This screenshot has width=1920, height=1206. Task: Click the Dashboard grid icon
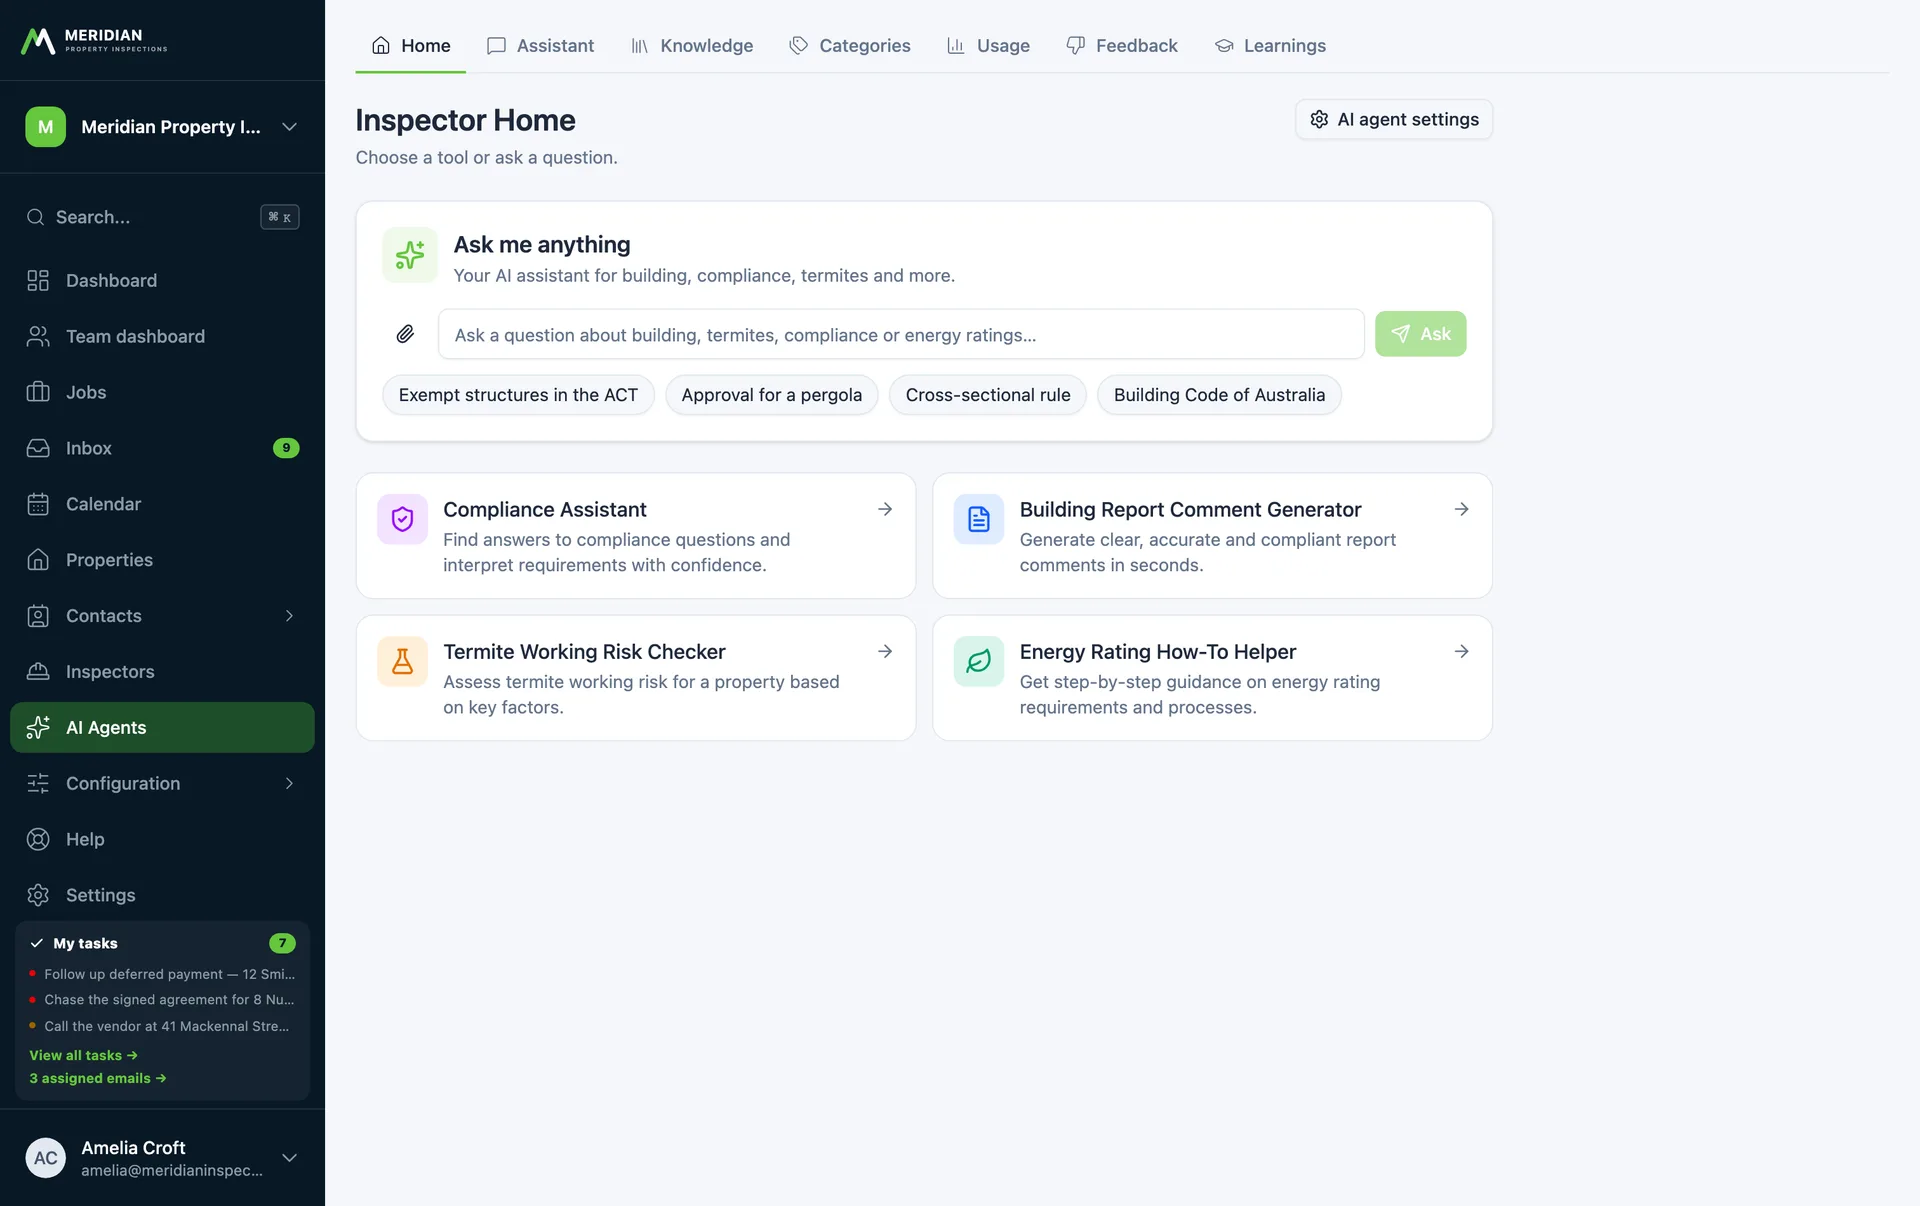[38, 281]
